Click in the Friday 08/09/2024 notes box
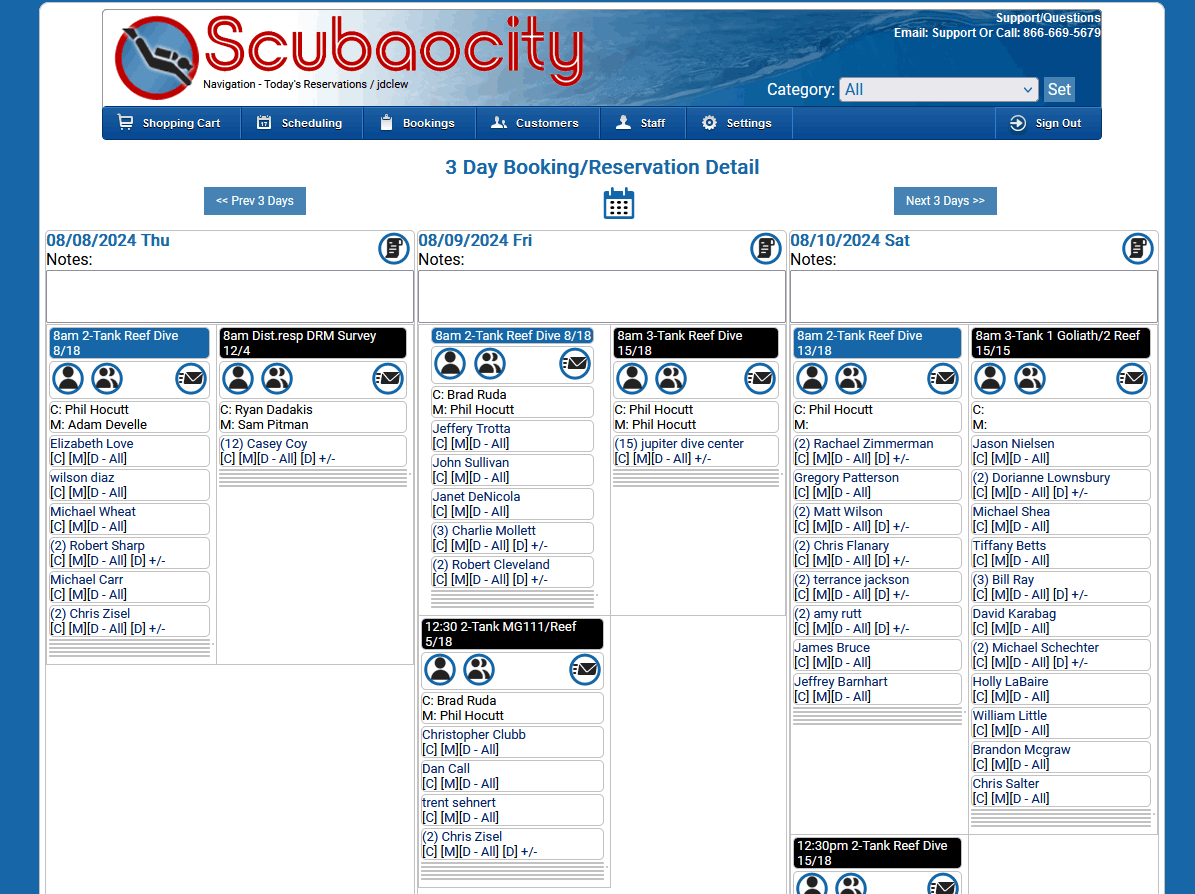The height and width of the screenshot is (894, 1195). (601, 296)
